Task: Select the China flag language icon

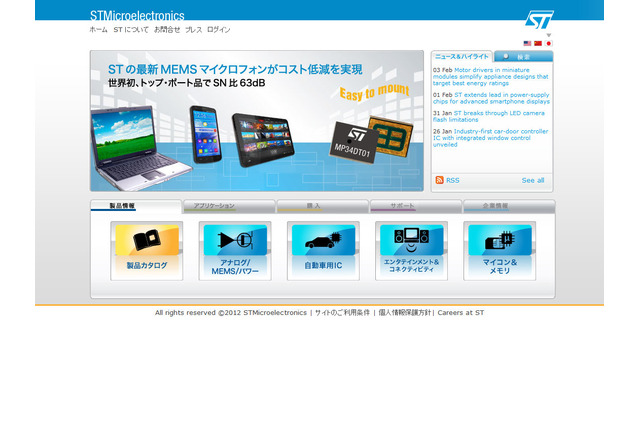Action: click(538, 43)
